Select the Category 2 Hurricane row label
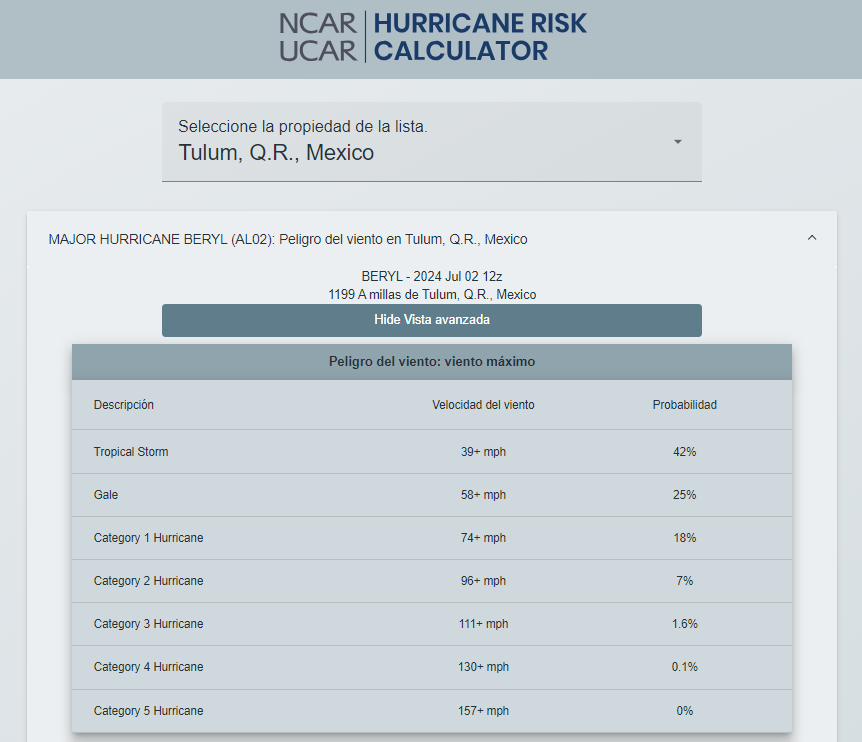 (x=148, y=581)
